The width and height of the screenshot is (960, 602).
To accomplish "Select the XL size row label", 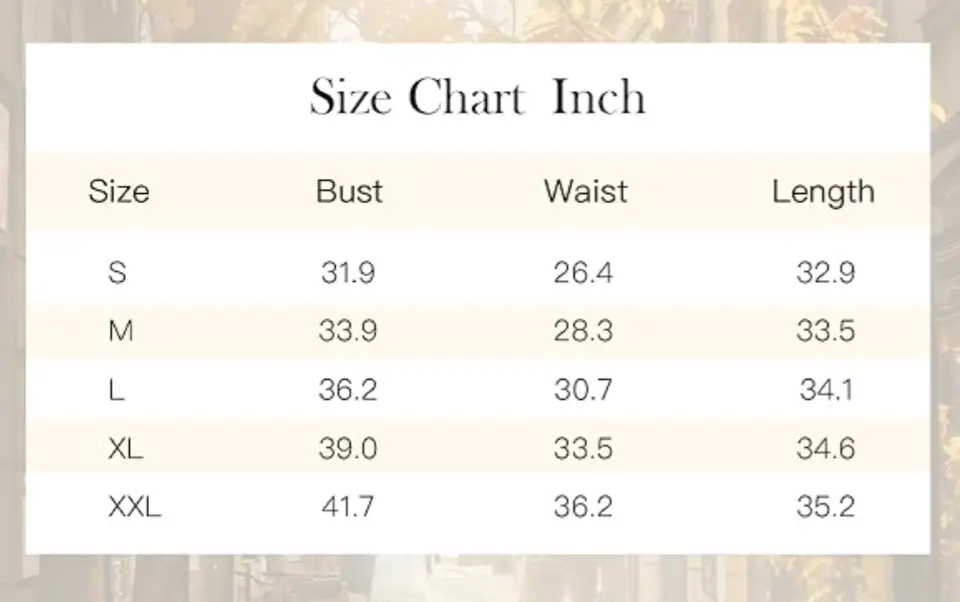I will pos(125,449).
